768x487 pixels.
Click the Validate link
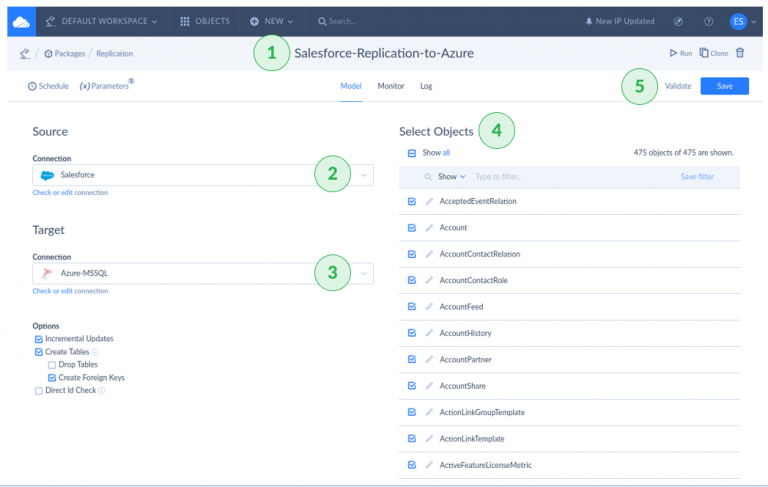pos(678,86)
